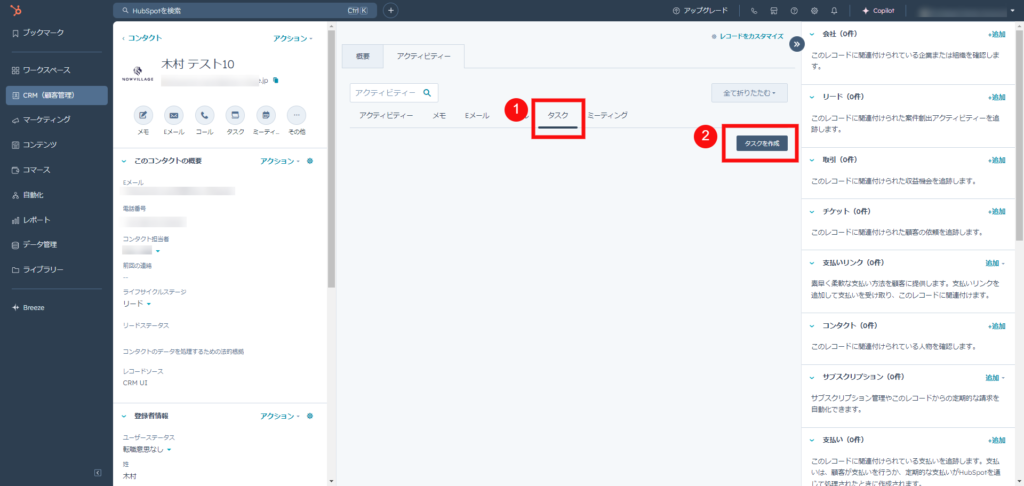
Task: Open アクション dropdown in このコンタクトの概要
Action: (x=280, y=161)
